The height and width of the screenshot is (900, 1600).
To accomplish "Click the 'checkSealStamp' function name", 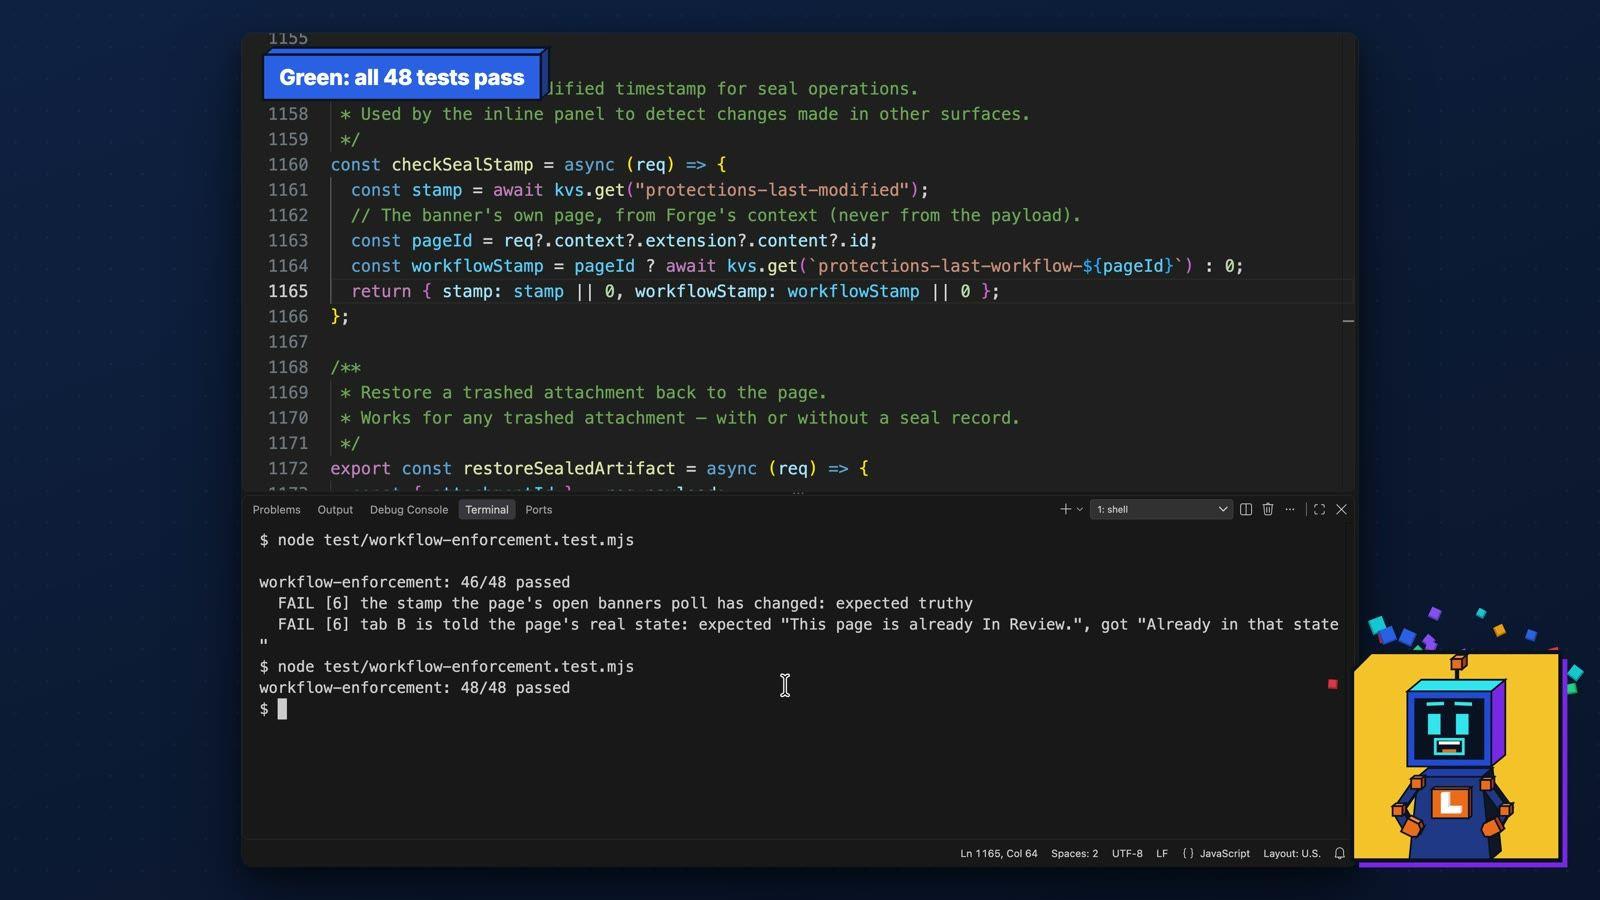I will click(462, 165).
